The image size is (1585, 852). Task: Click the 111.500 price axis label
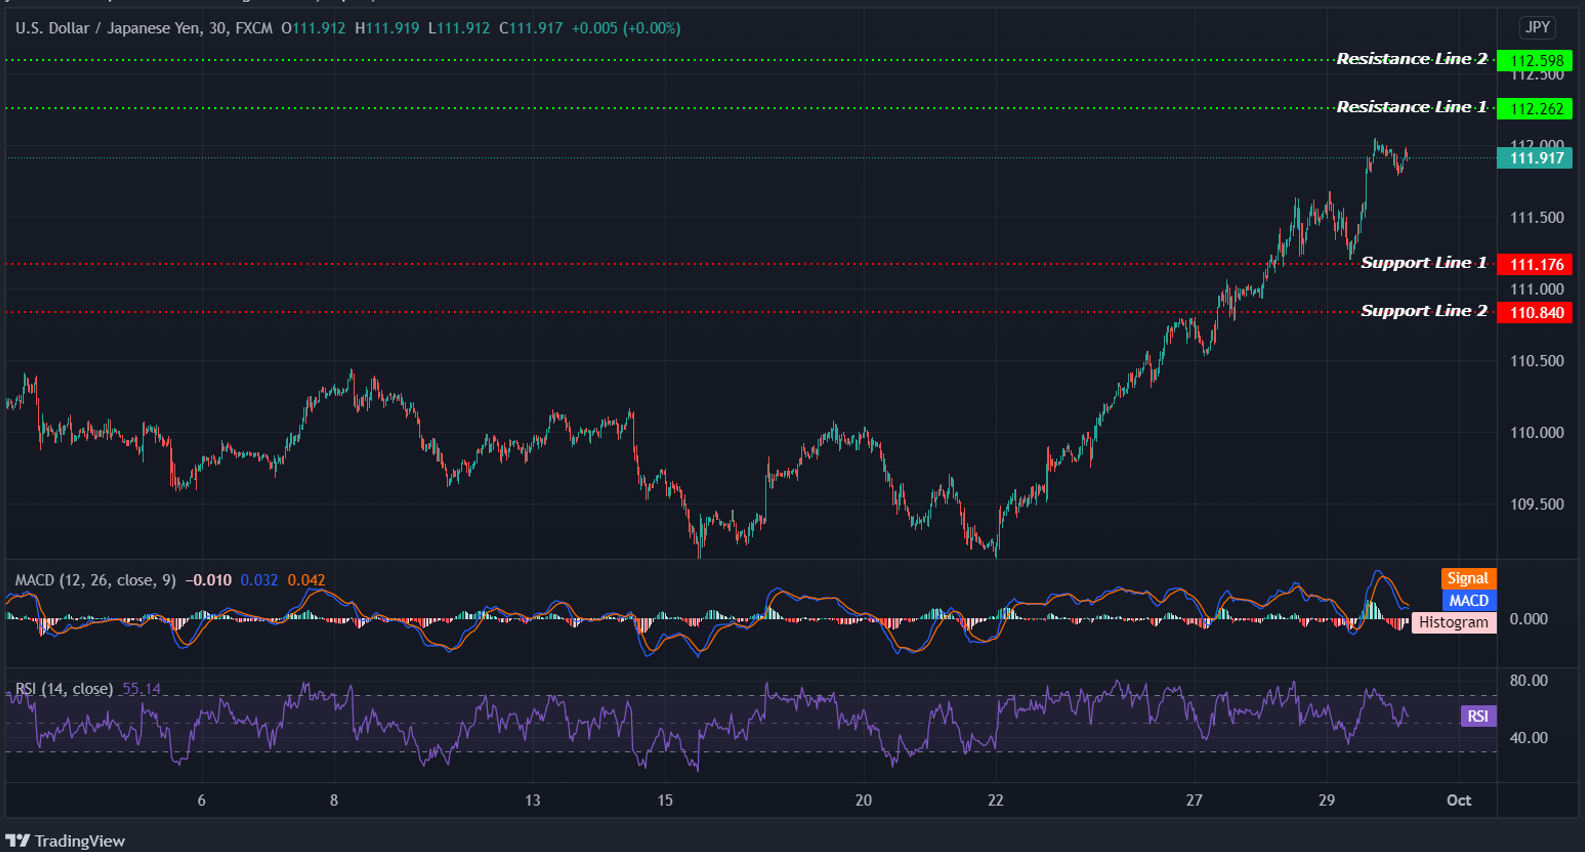(x=1537, y=217)
